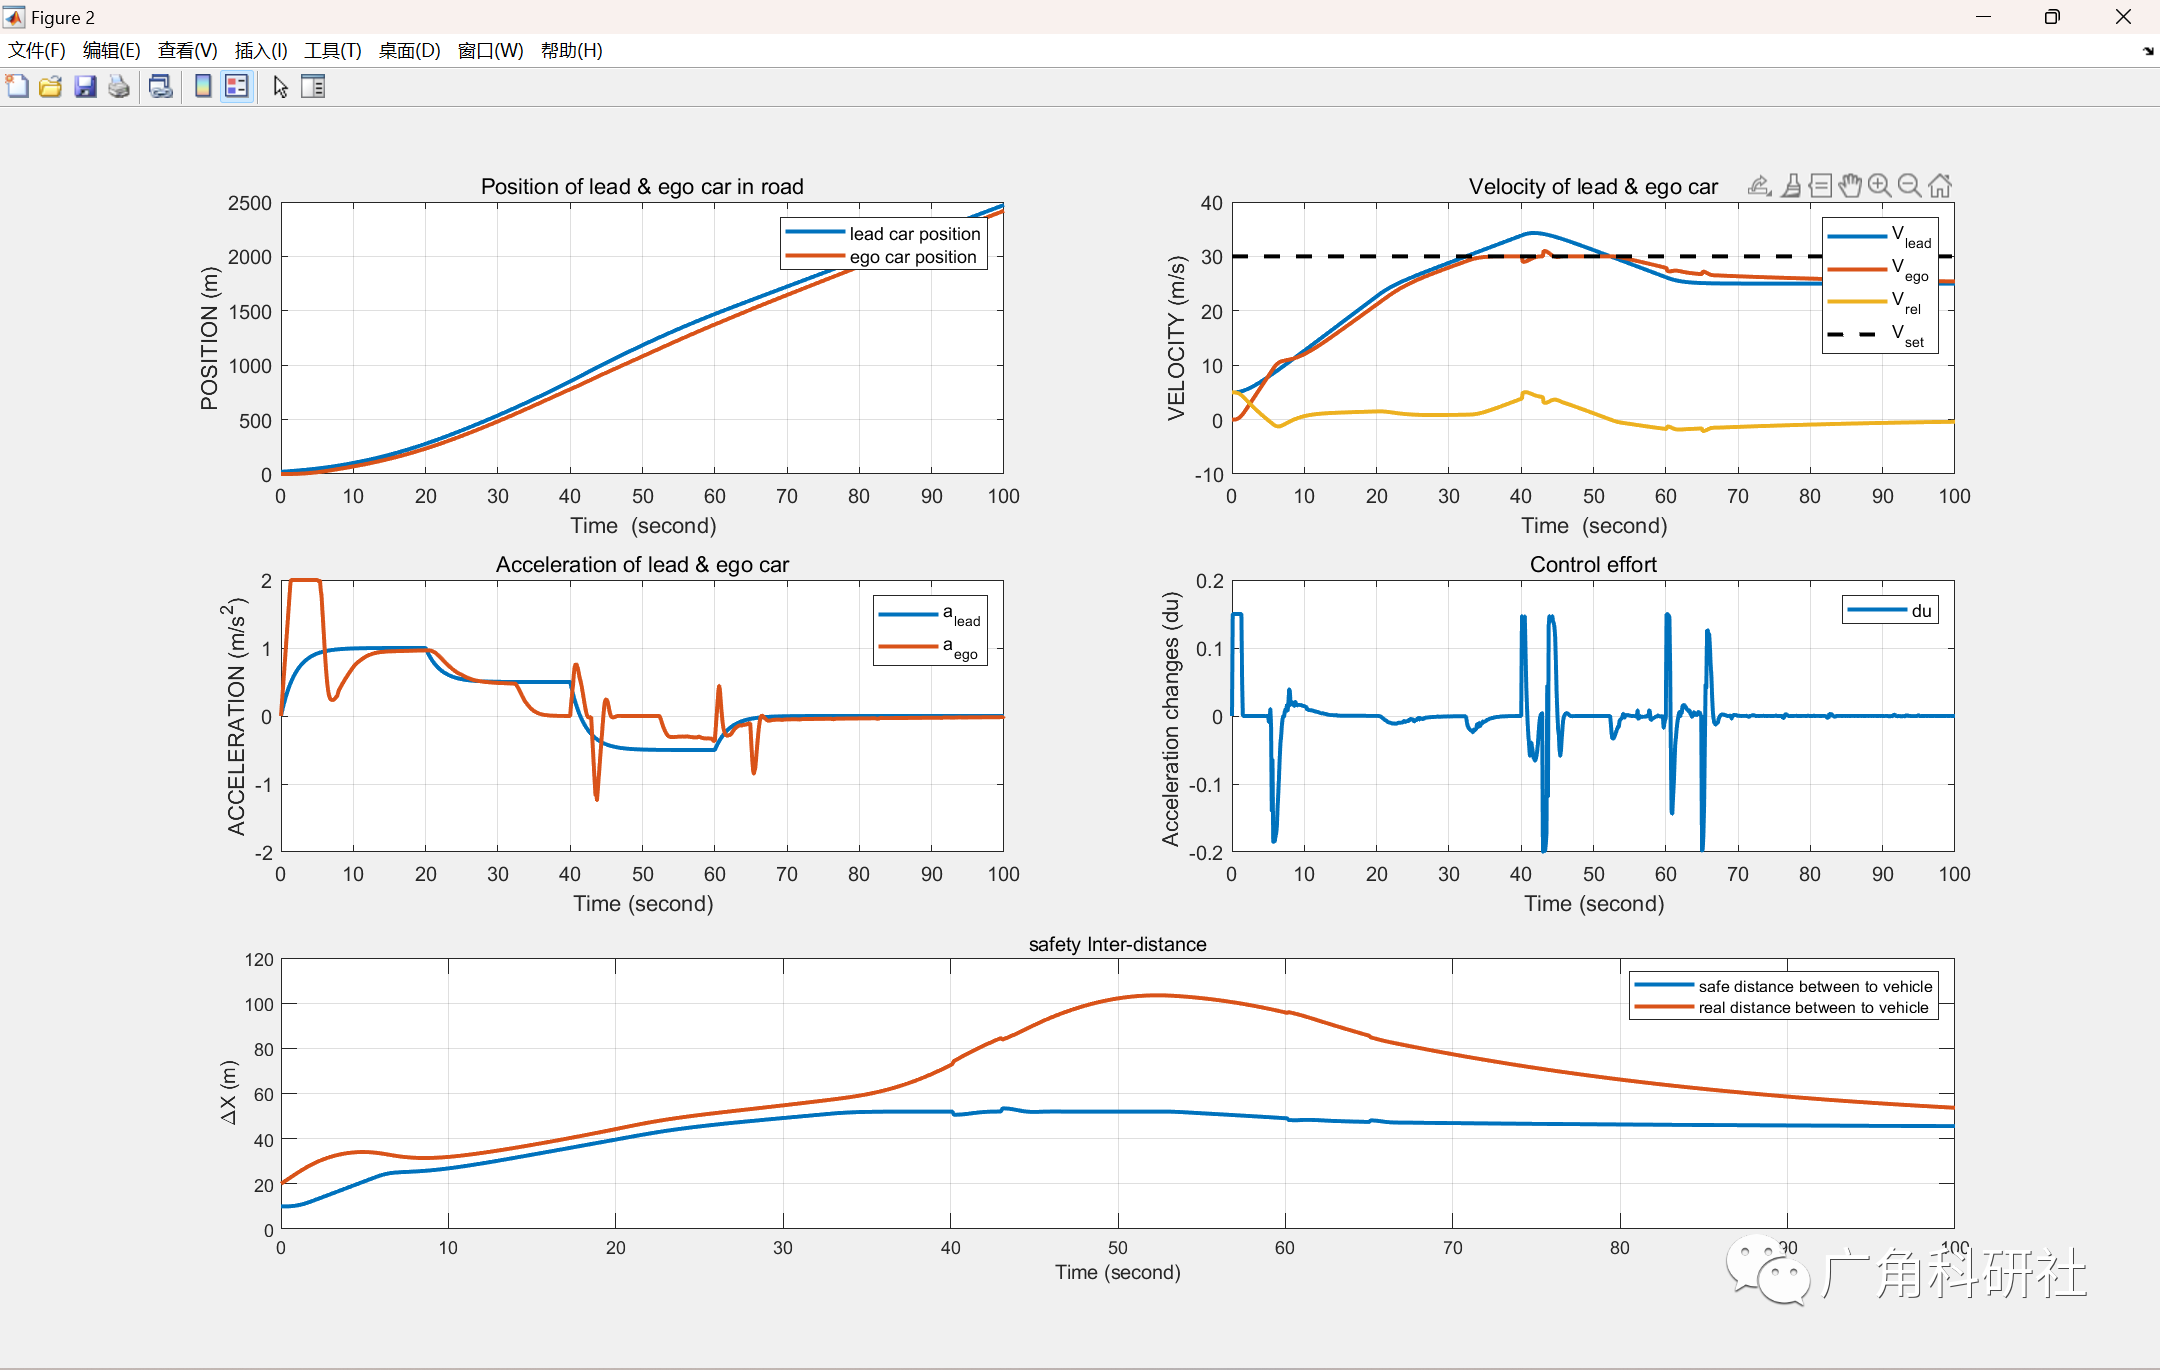
Task: Click 'Time (second)' label under Control effort plot
Action: pos(1594,904)
